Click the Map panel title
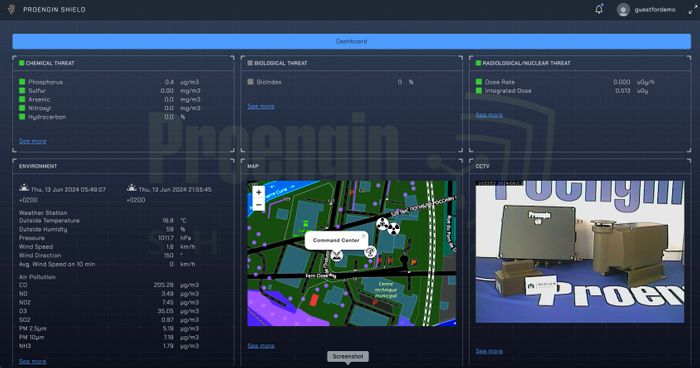Screen dimensions: 700x368 point(253,166)
